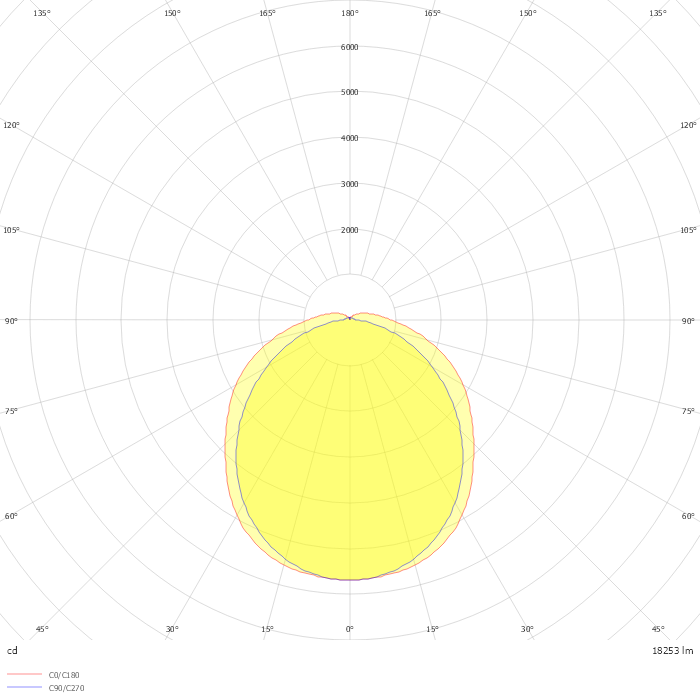Click the right-side 45° angle label
This screenshot has width=700, height=700.
click(658, 629)
